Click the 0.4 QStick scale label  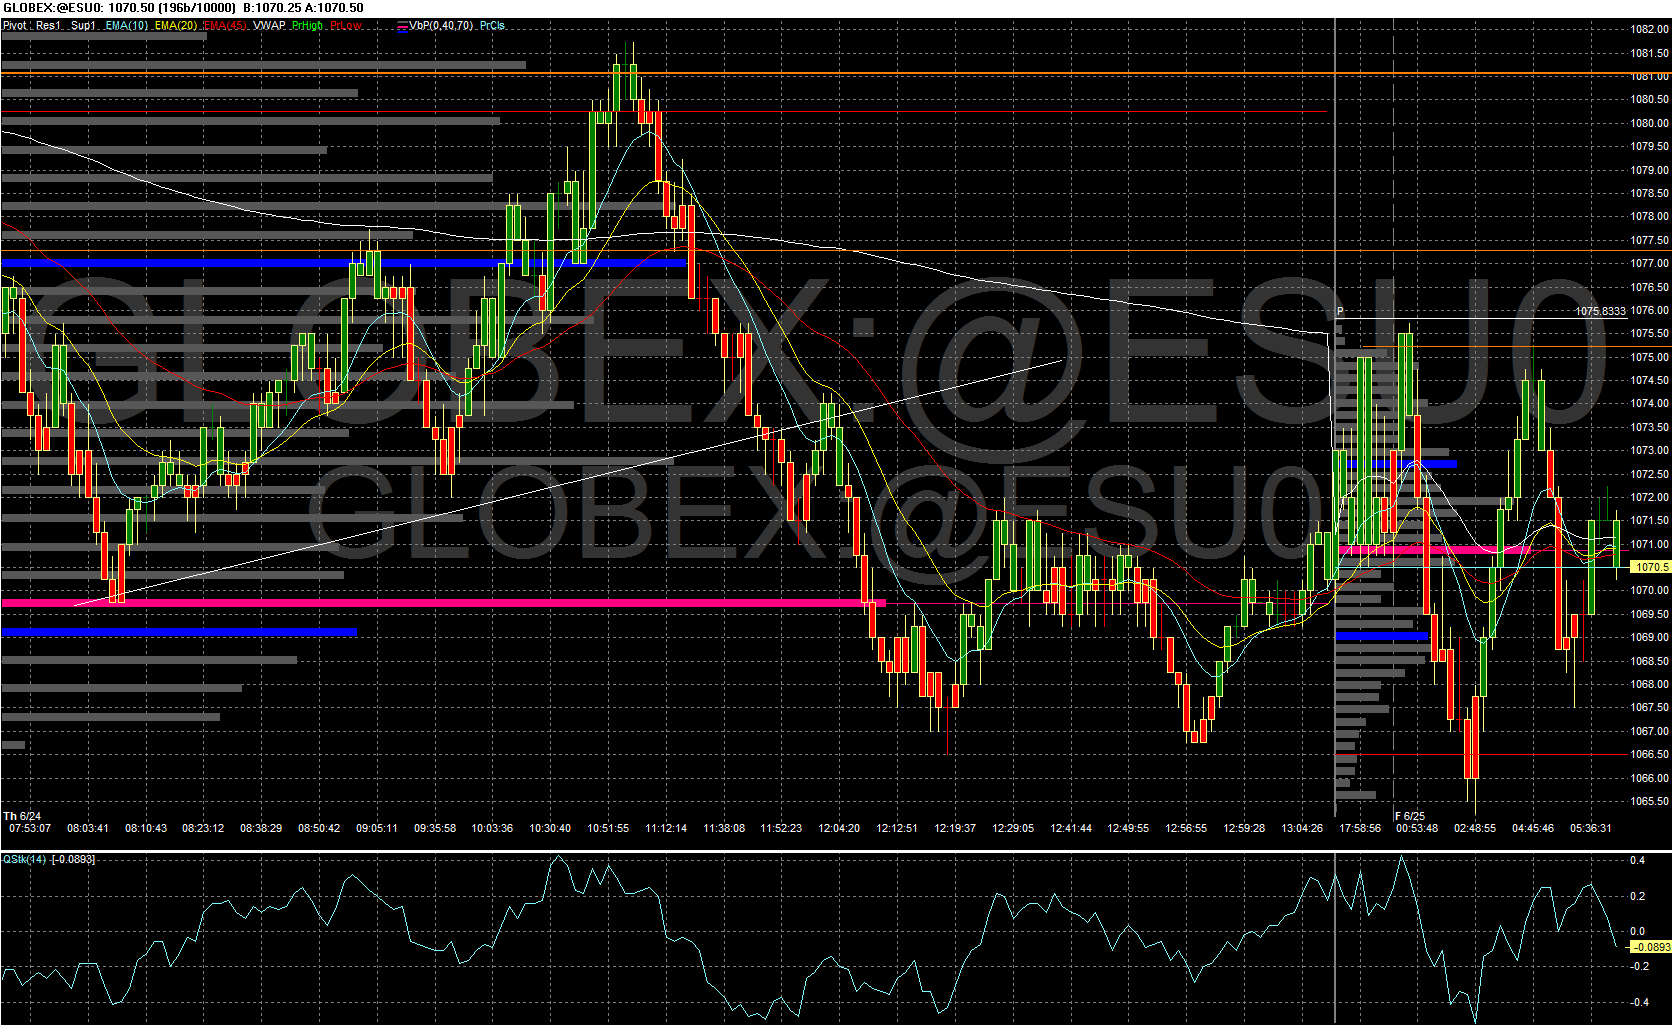1638,860
